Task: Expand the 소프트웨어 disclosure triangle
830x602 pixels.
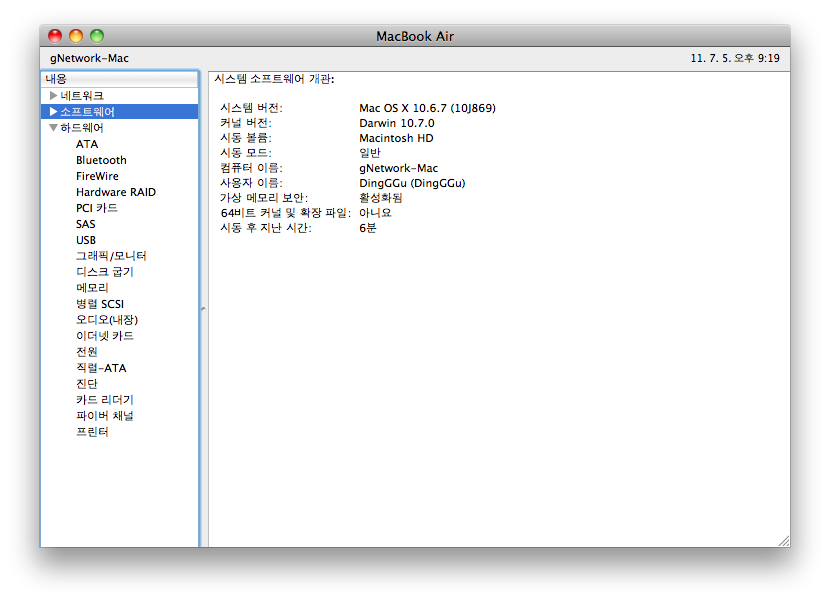Action: (53, 112)
